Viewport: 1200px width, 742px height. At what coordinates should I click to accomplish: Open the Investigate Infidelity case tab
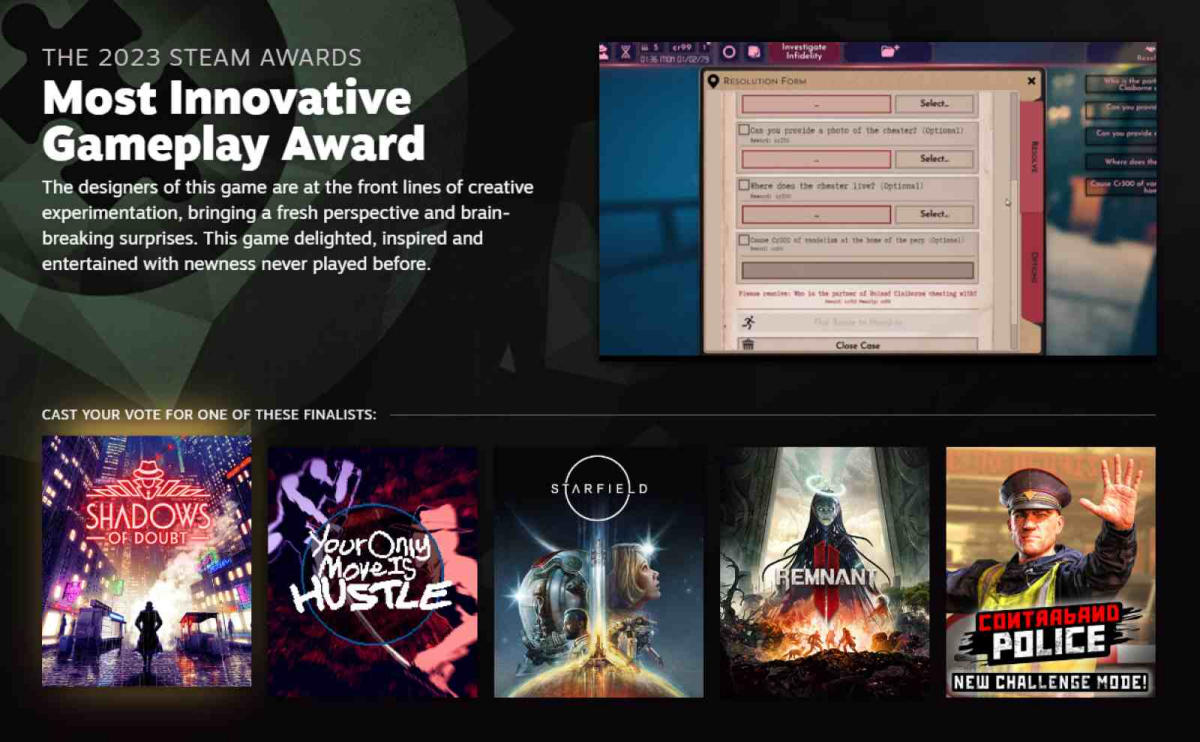(803, 52)
